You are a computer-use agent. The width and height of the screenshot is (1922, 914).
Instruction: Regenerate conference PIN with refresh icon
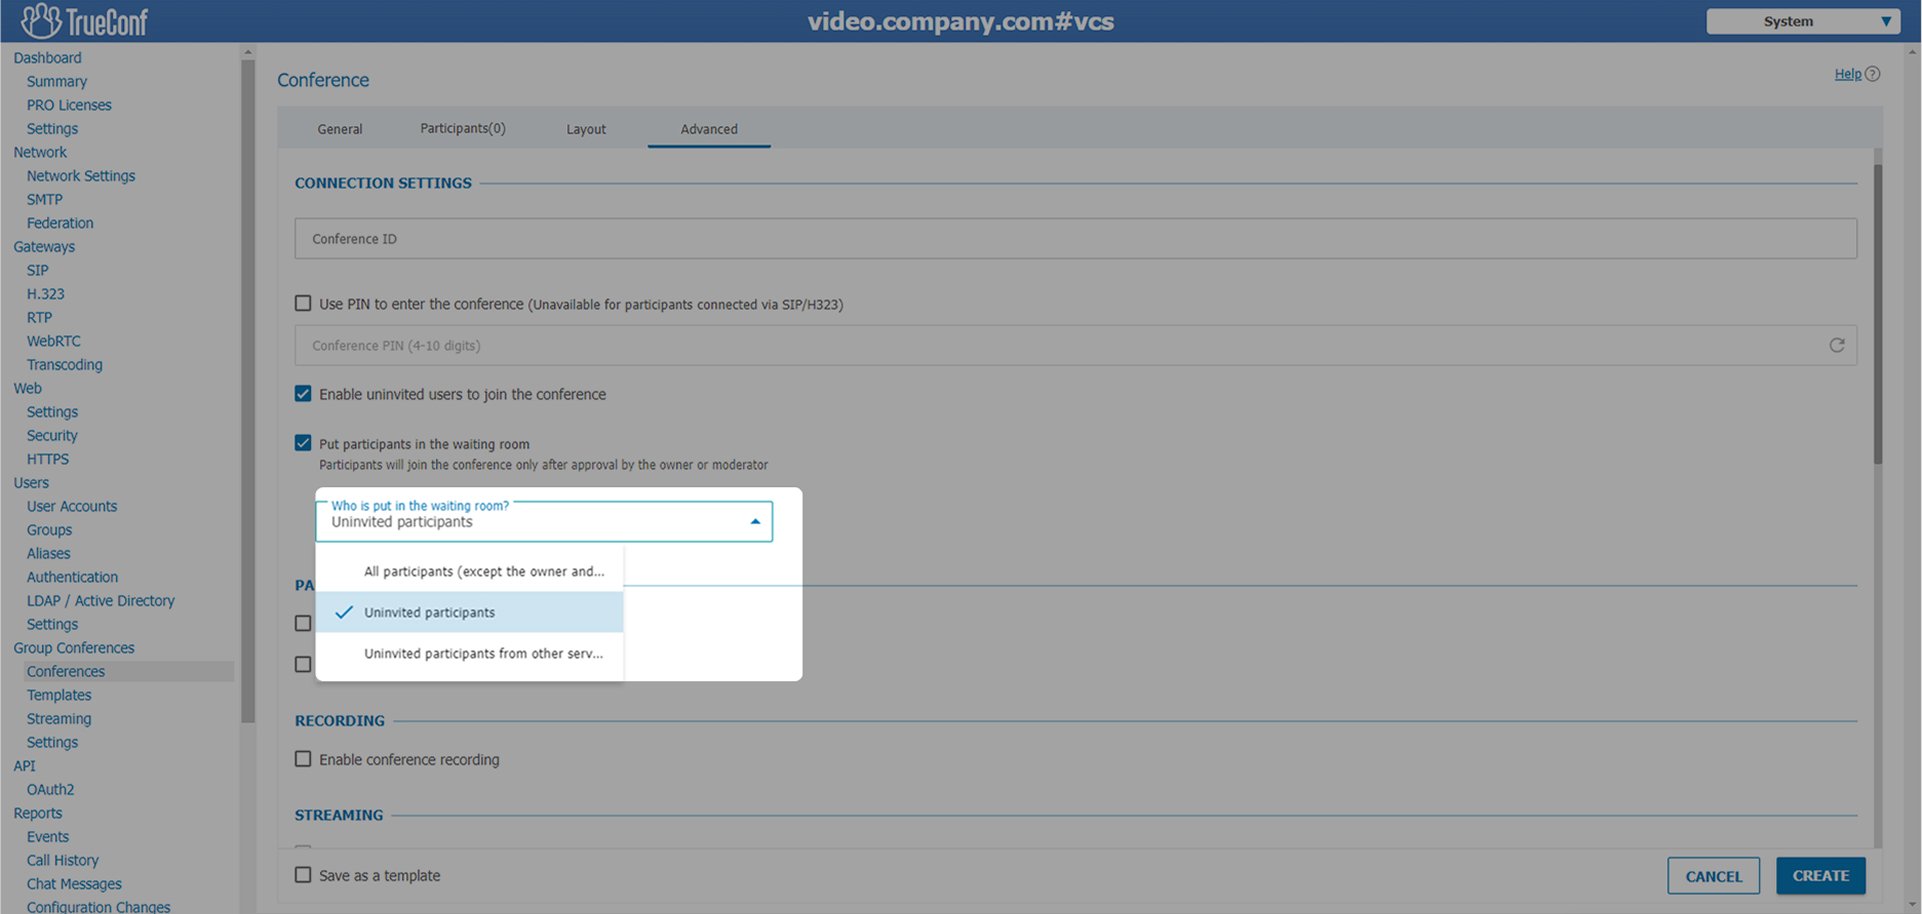(x=1837, y=345)
